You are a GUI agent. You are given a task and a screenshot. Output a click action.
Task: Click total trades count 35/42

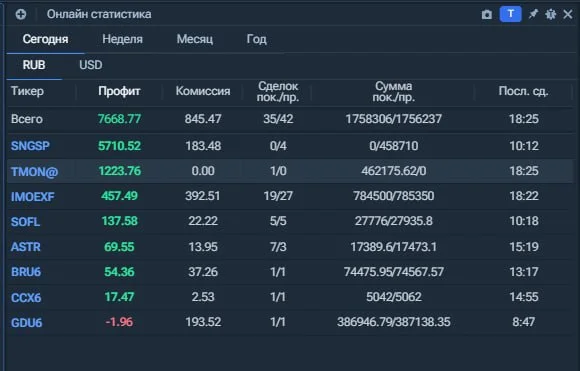(278, 119)
